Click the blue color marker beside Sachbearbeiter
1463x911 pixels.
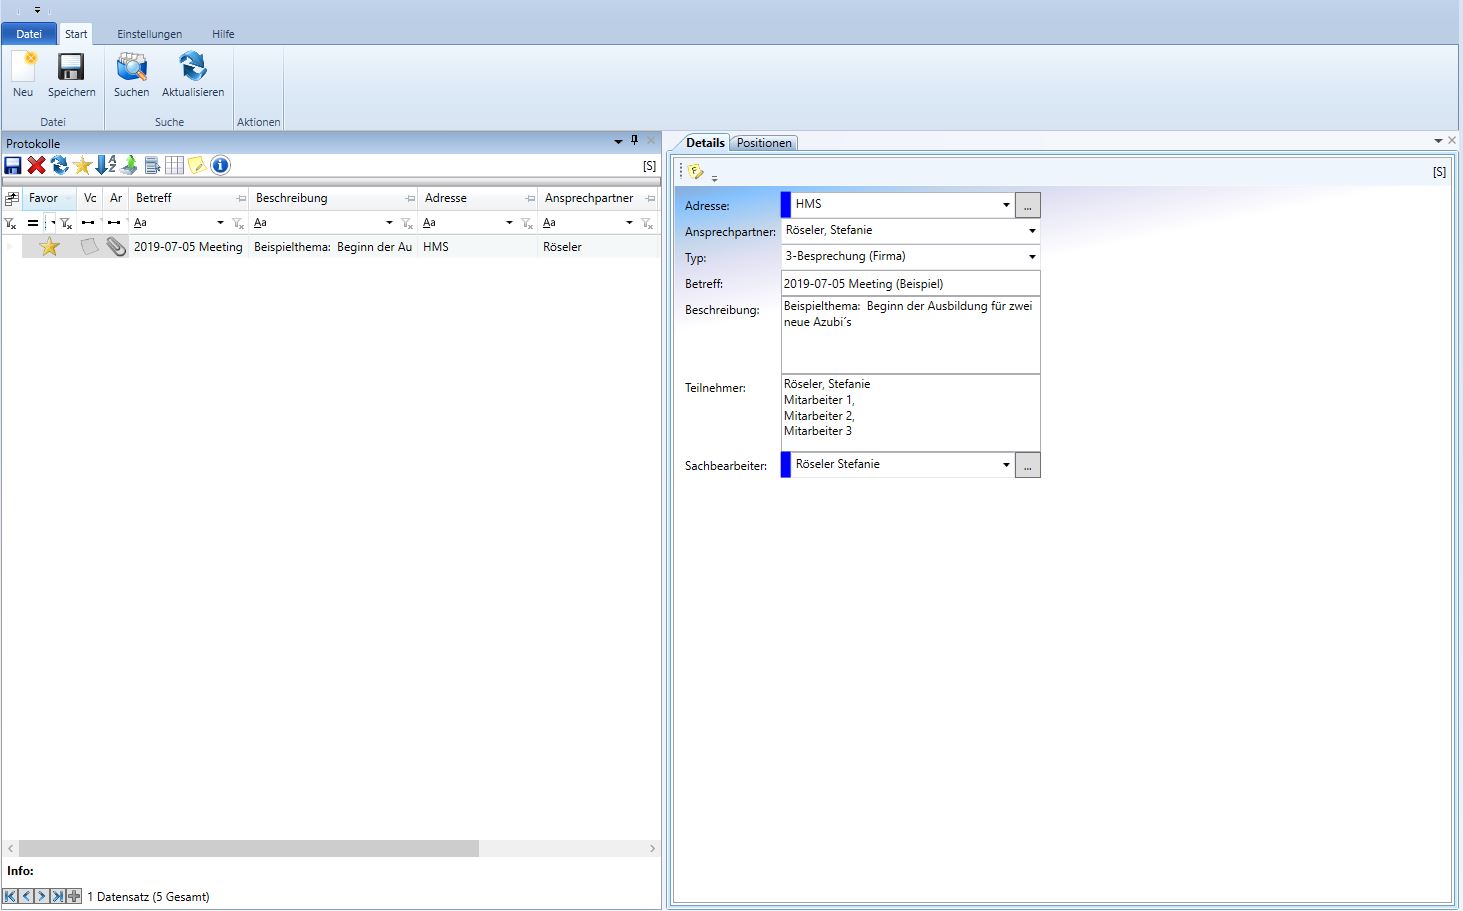[786, 465]
